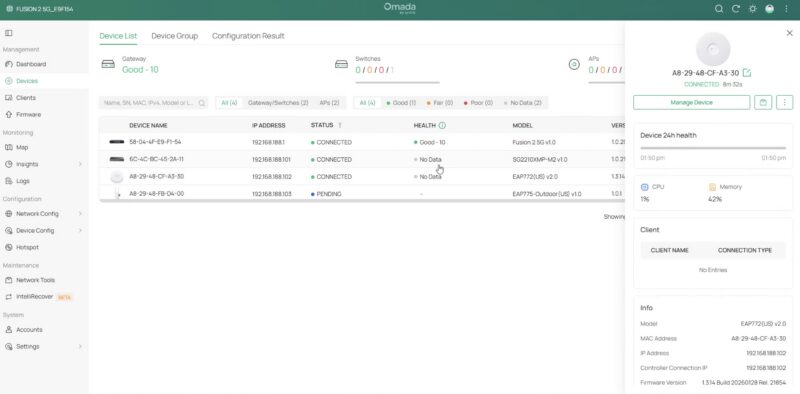Switch to the Configuration Result tab
Viewport: 800px width, 394px height.
coord(248,36)
